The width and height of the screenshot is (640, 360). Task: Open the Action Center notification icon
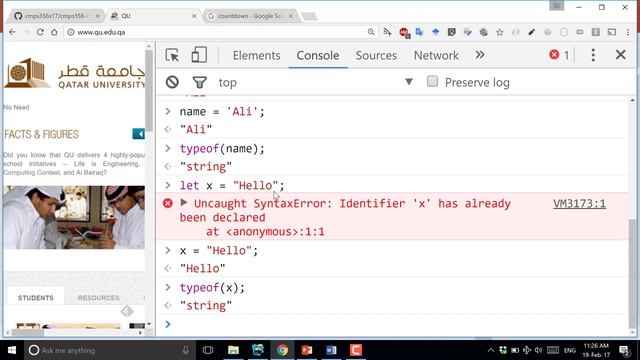click(x=624, y=350)
